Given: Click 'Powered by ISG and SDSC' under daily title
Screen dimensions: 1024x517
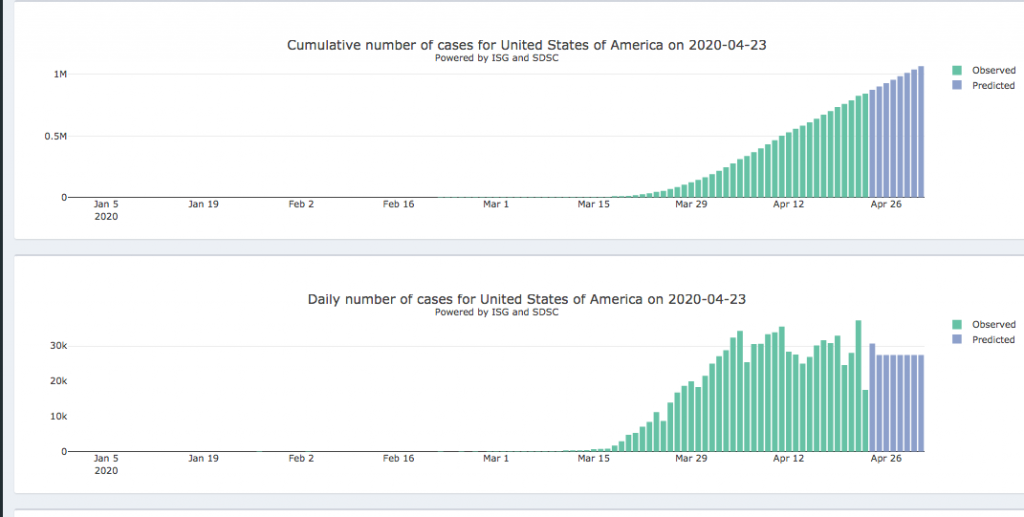Looking at the screenshot, I should click(x=496, y=312).
